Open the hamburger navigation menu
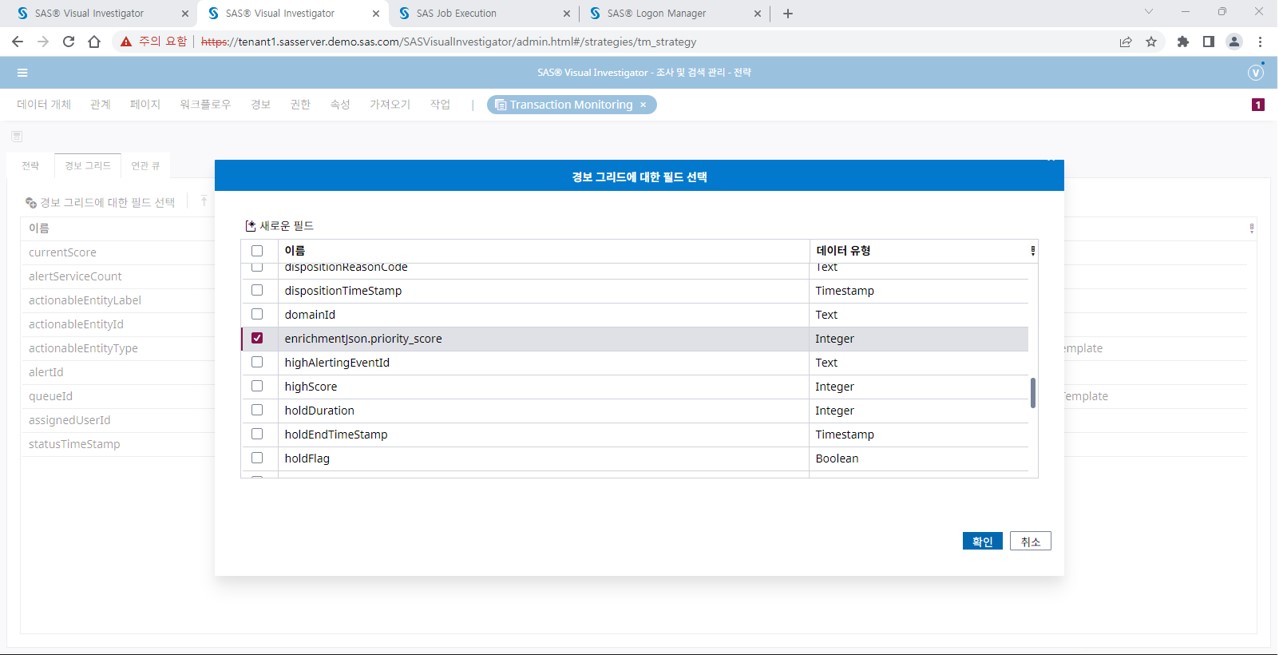Screen dimensions: 1278x655 [x=22, y=73]
